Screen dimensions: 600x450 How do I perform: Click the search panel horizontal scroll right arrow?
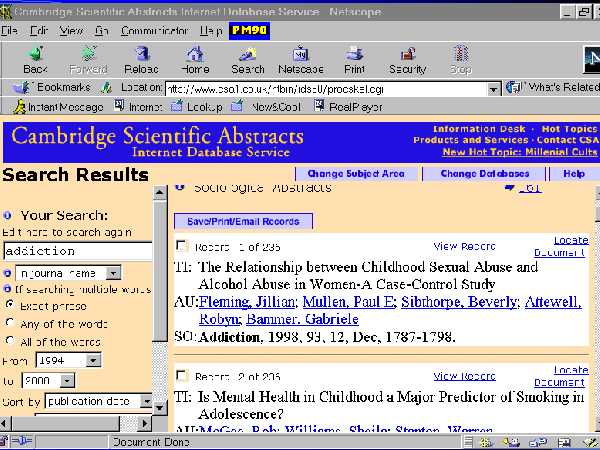pos(145,423)
